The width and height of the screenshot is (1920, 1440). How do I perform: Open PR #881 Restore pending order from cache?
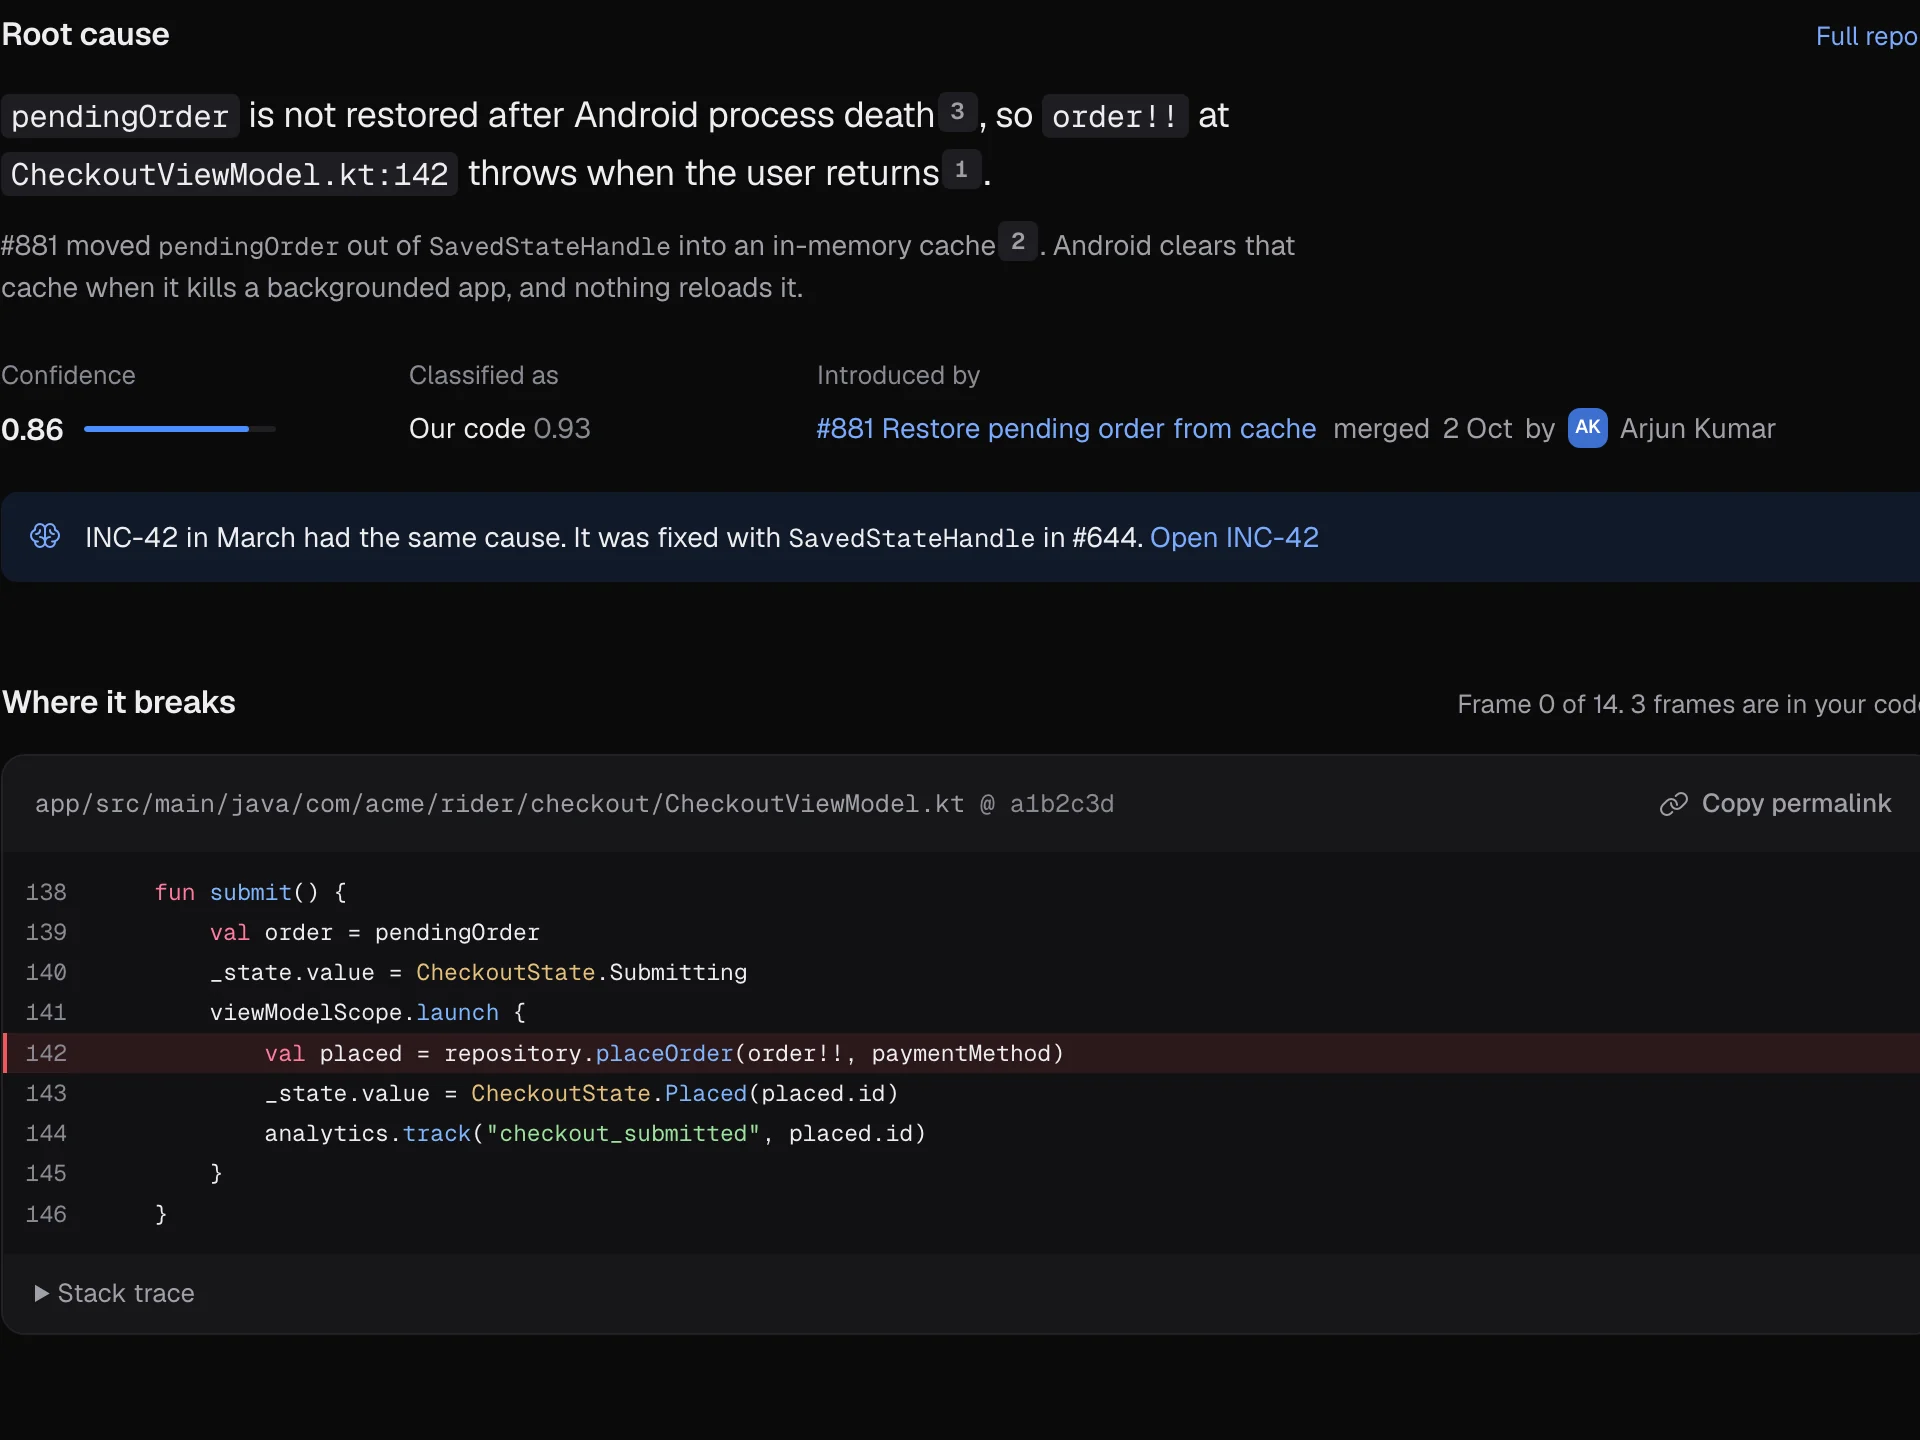click(1066, 428)
